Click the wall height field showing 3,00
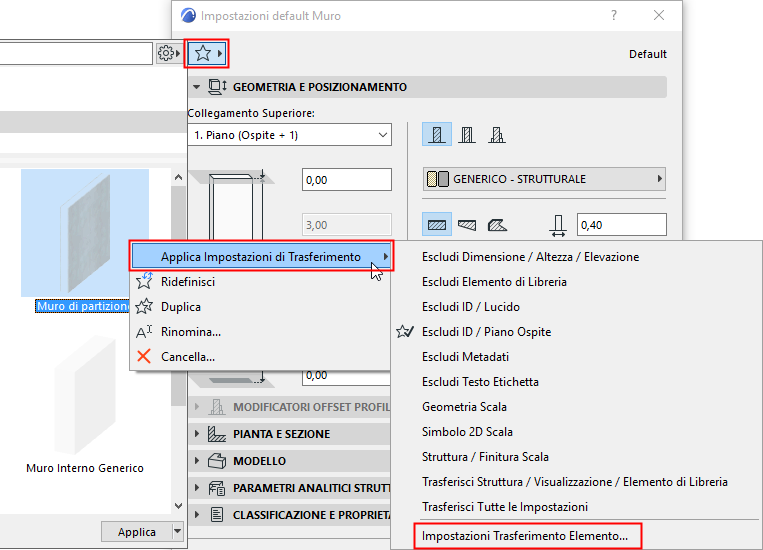The height and width of the screenshot is (550, 763). 346,225
